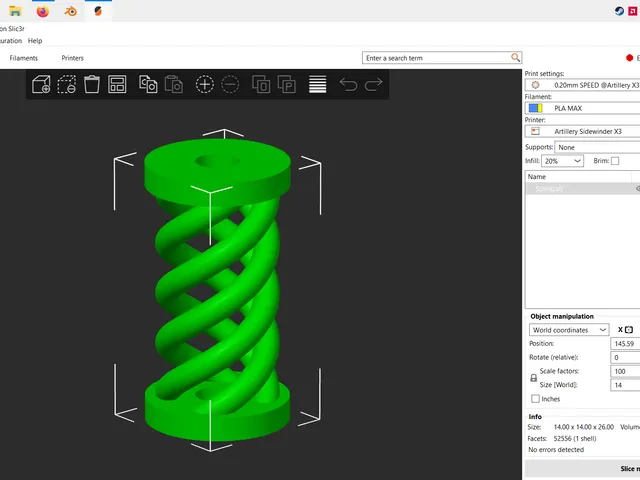Select the object row in the list
640x480 pixels.
582,189
